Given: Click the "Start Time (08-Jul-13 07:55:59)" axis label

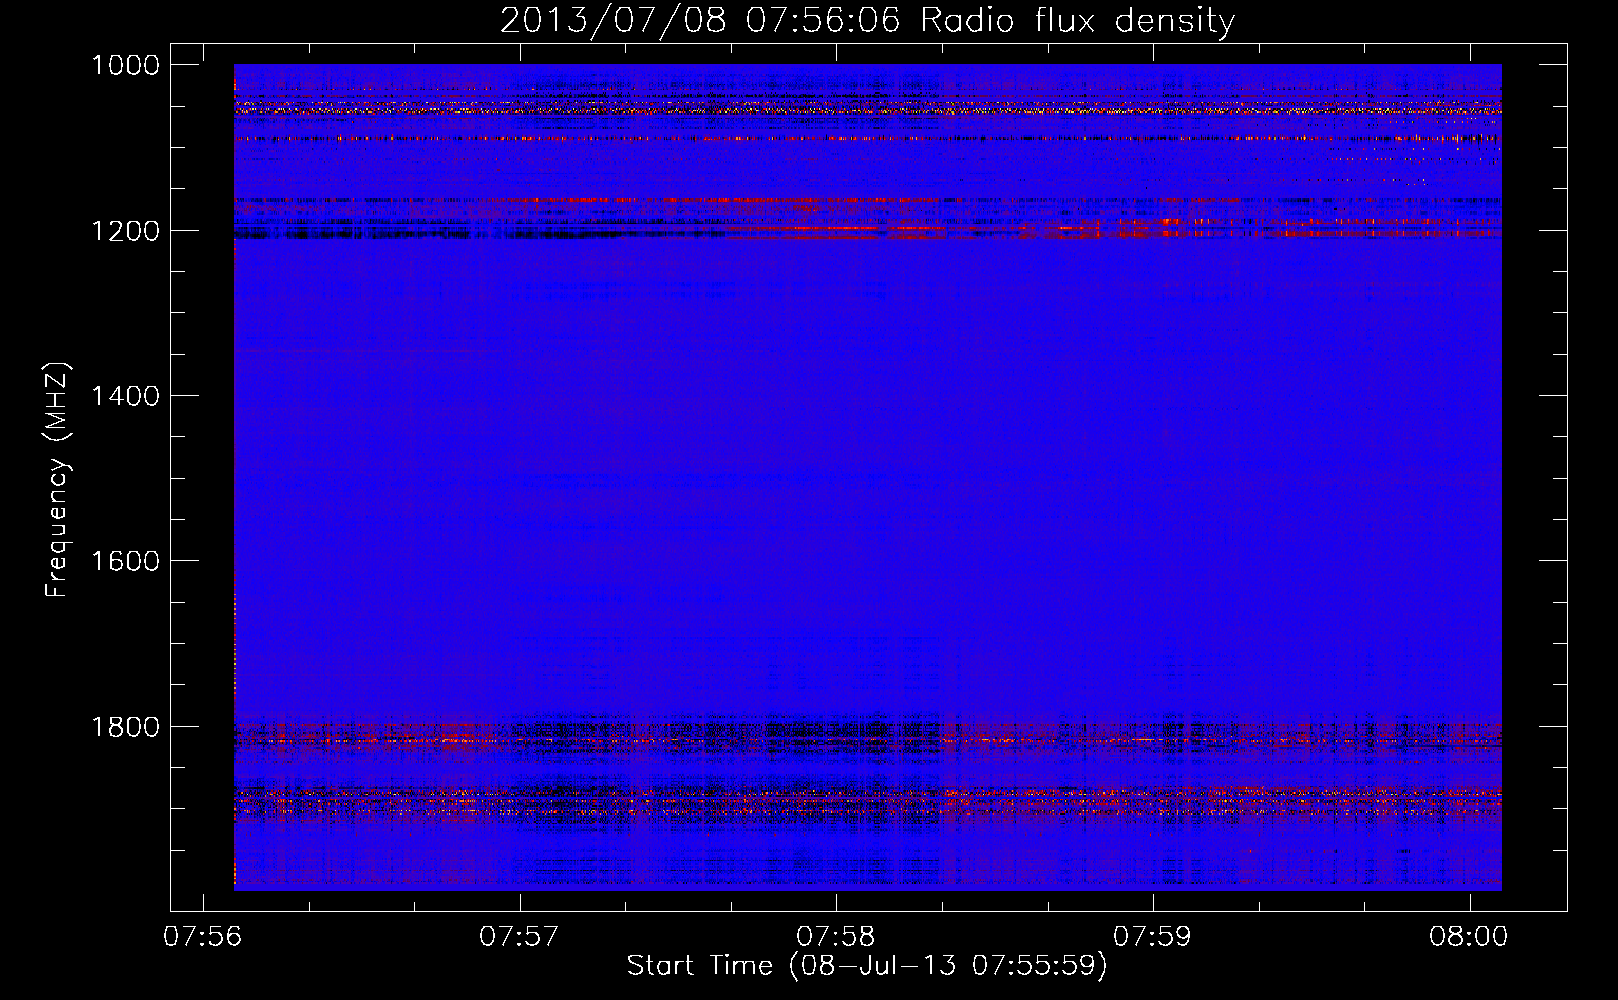Looking at the screenshot, I should coord(867,965).
